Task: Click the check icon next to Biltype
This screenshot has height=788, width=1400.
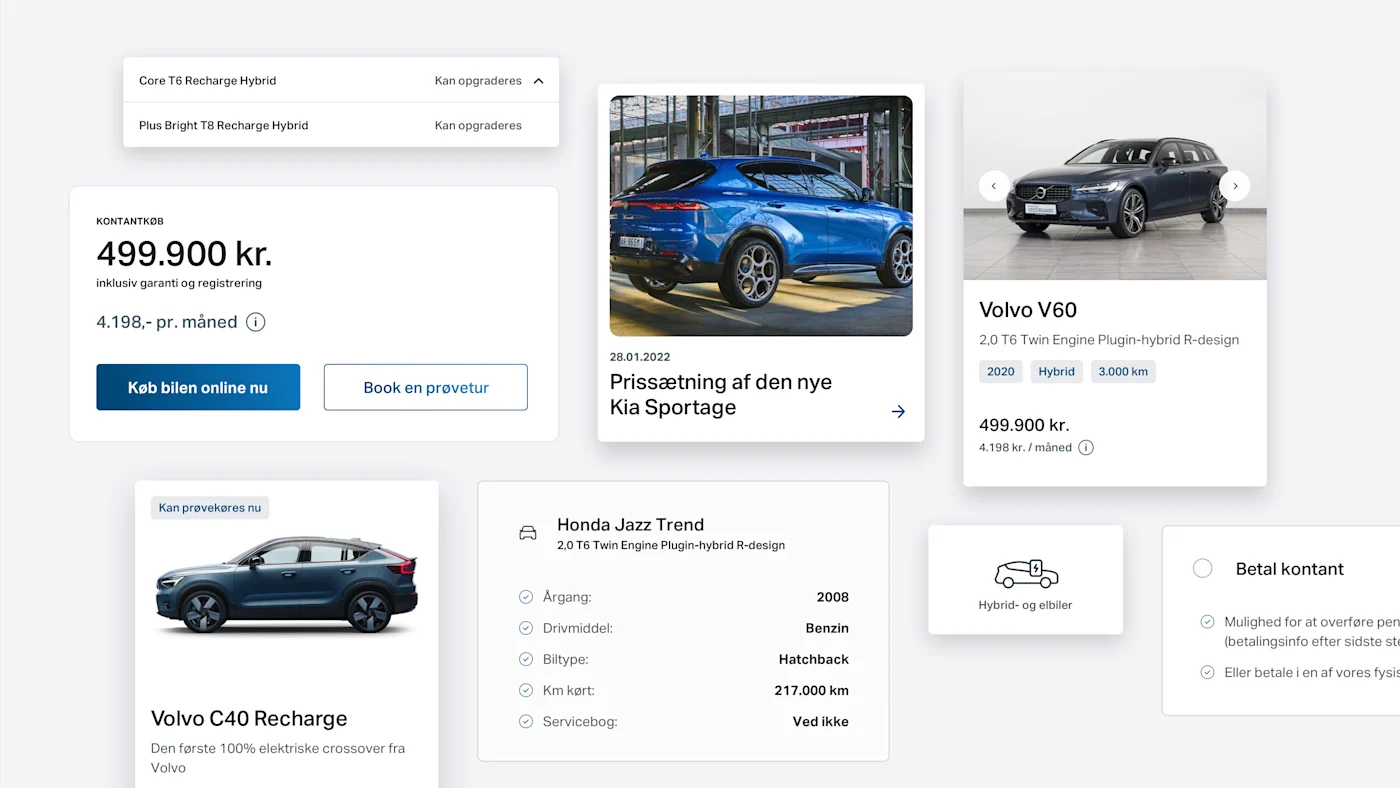Action: pyautogui.click(x=526, y=659)
